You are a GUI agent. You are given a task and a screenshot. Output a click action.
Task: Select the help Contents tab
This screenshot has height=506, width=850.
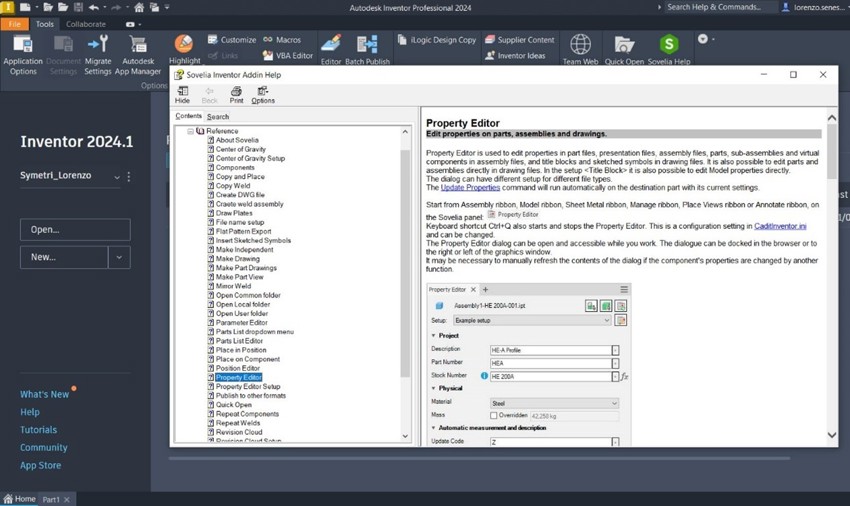[x=188, y=116]
